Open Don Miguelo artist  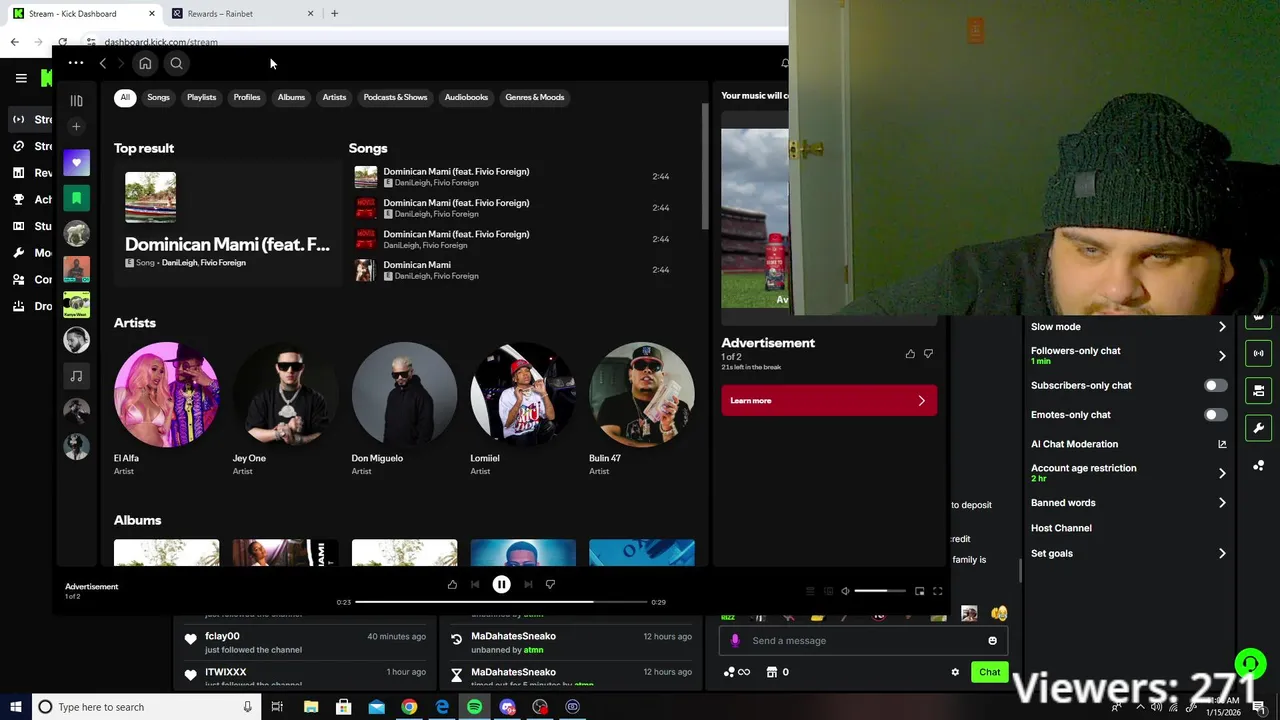click(404, 409)
